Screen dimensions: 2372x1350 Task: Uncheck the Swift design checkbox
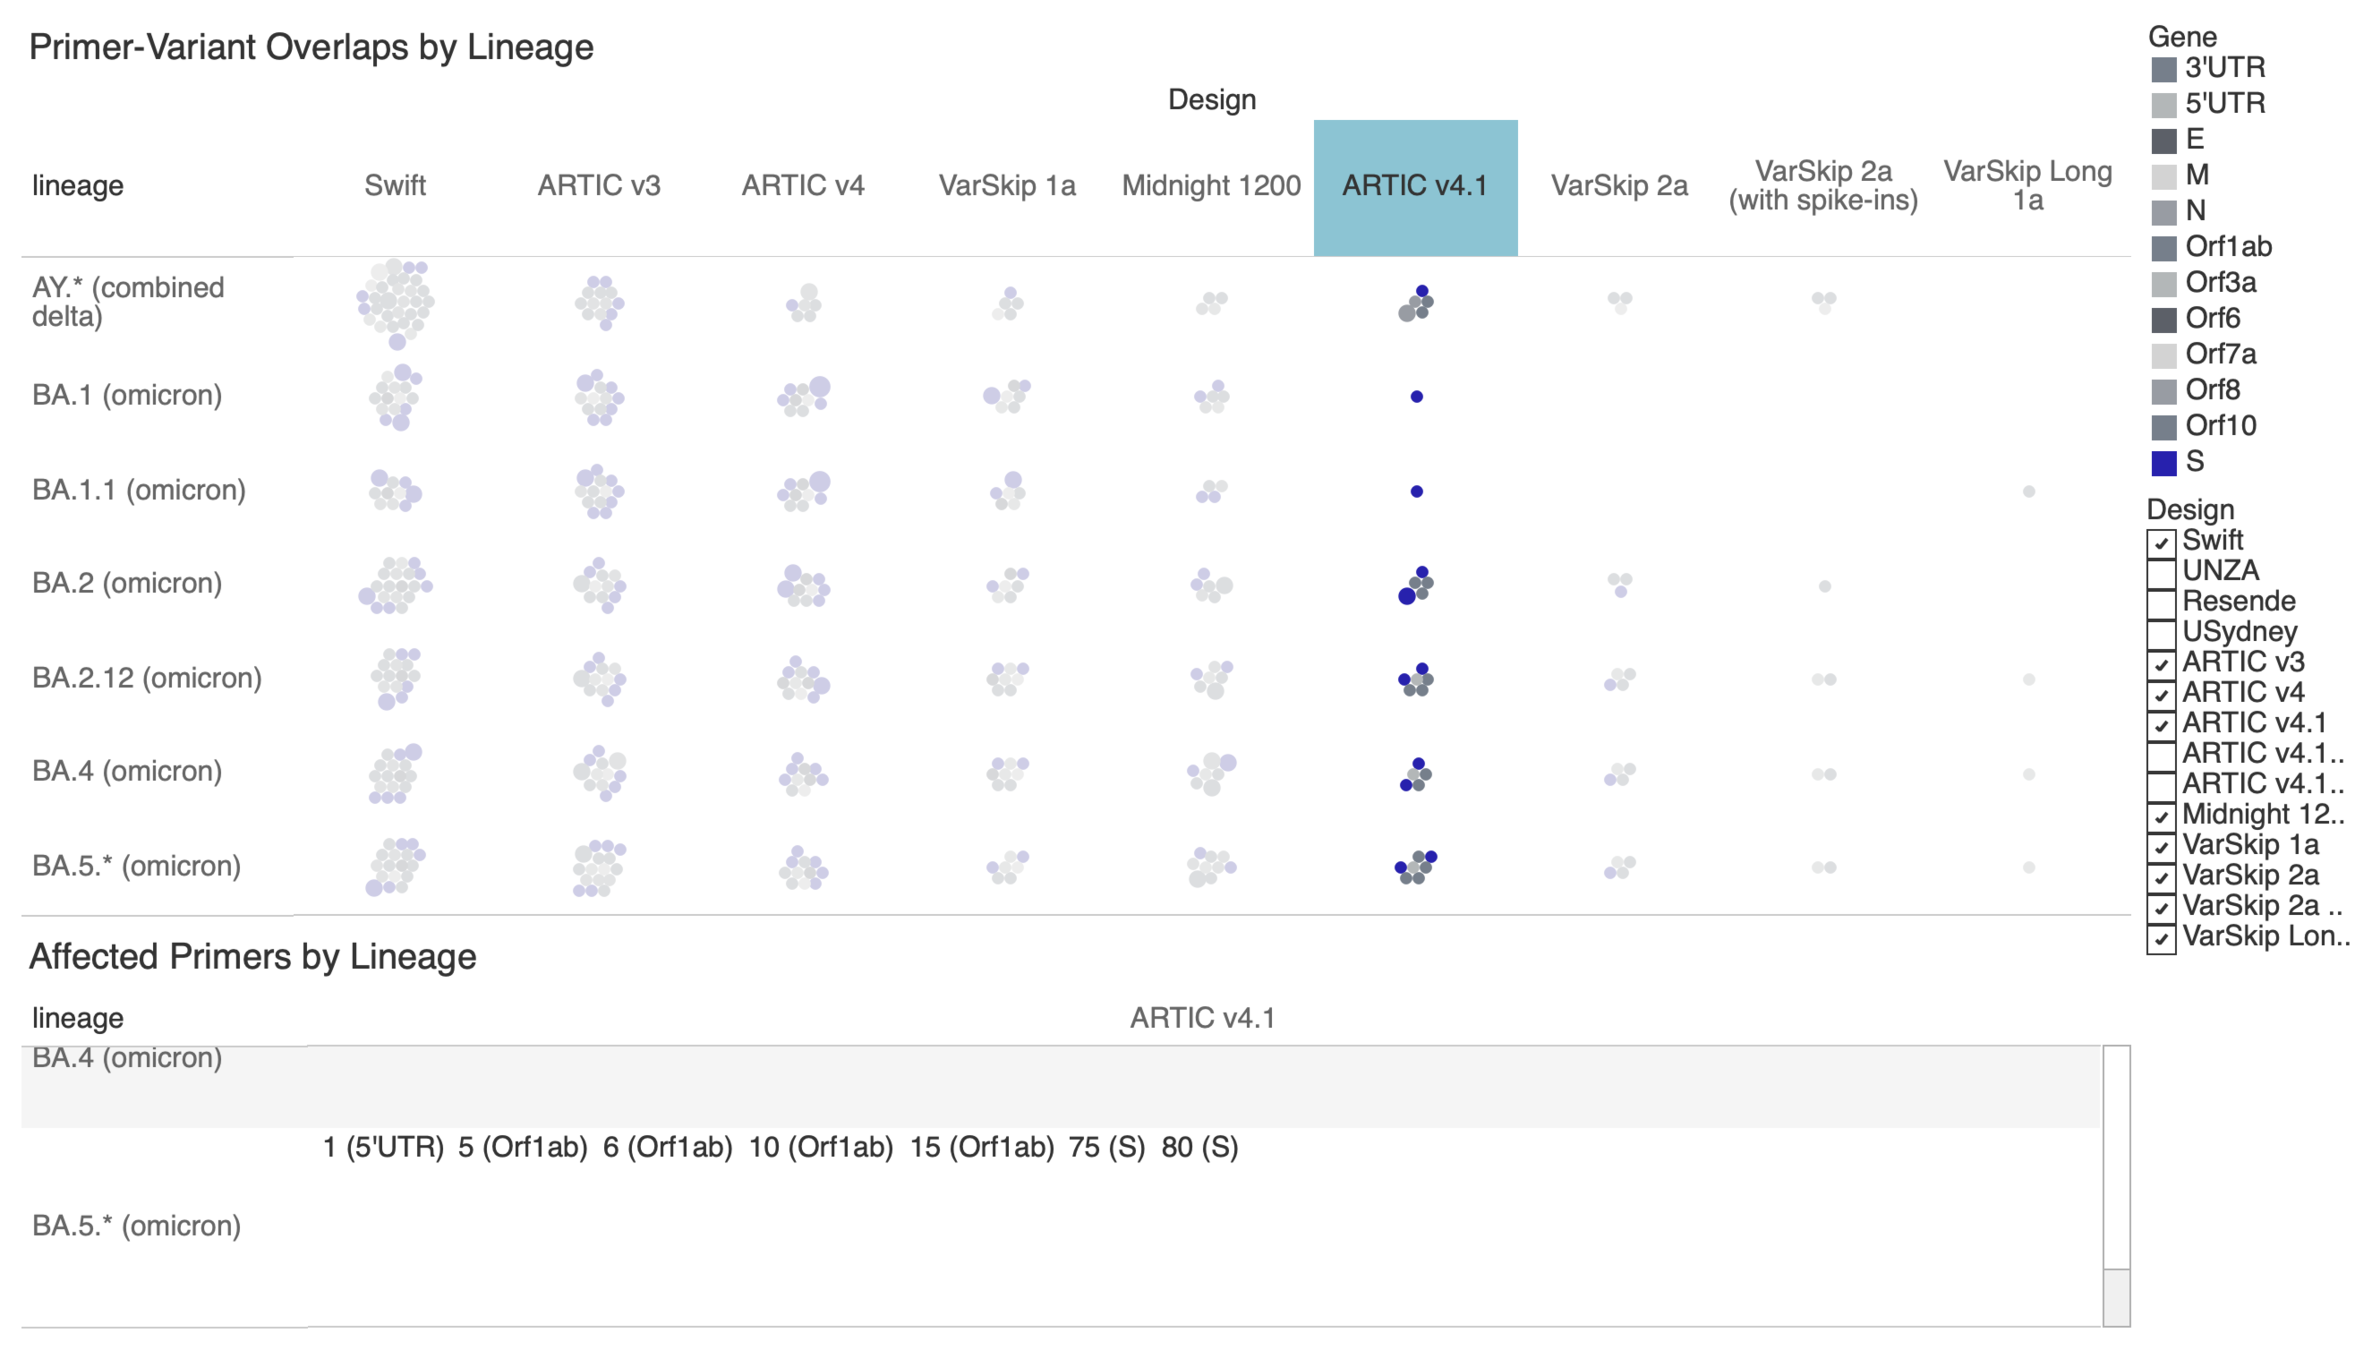pos(2160,542)
